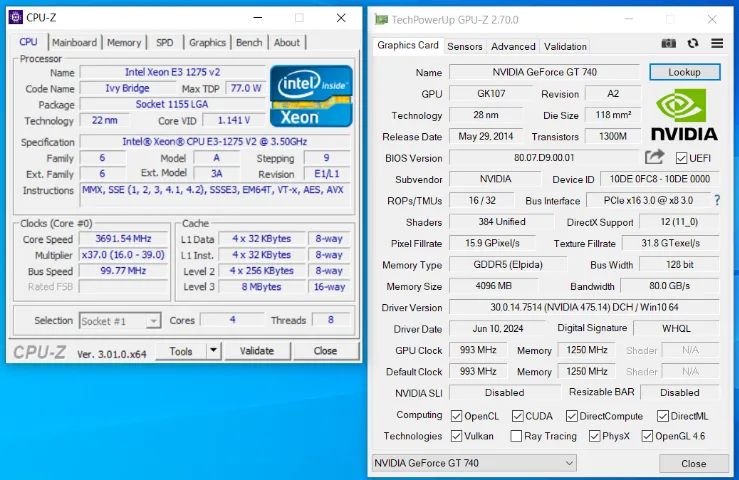Image resolution: width=739 pixels, height=480 pixels.
Task: Toggle the OpenGL 4.6 checkbox
Action: (647, 436)
